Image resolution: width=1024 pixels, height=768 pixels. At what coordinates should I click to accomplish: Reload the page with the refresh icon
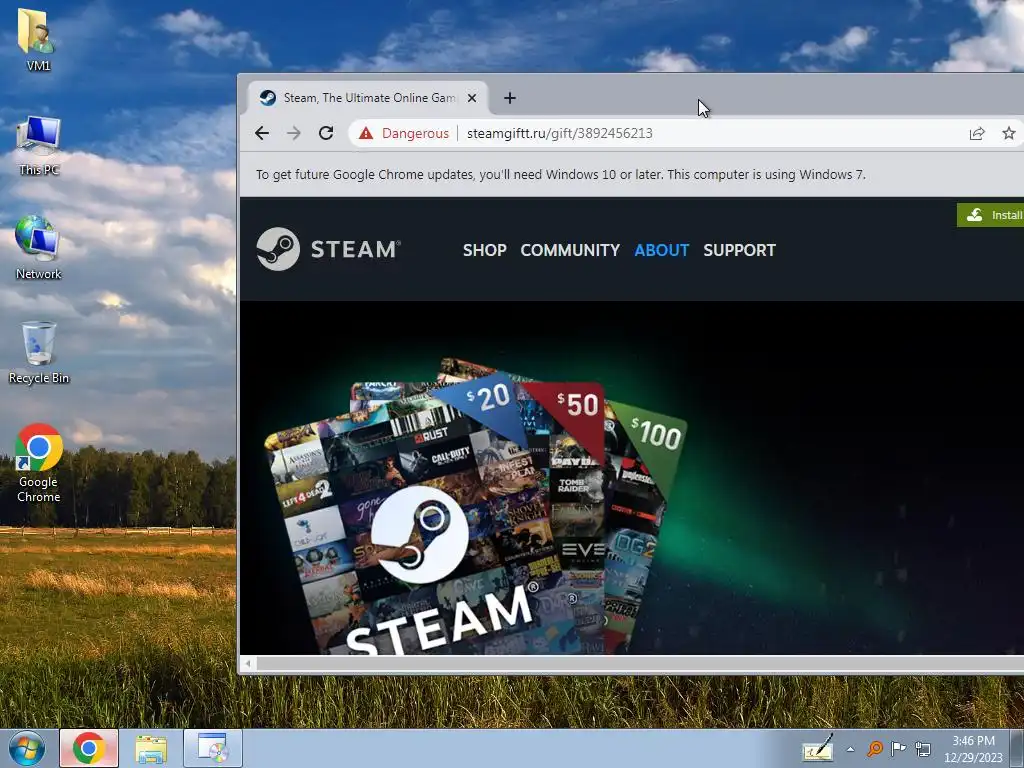(x=326, y=133)
